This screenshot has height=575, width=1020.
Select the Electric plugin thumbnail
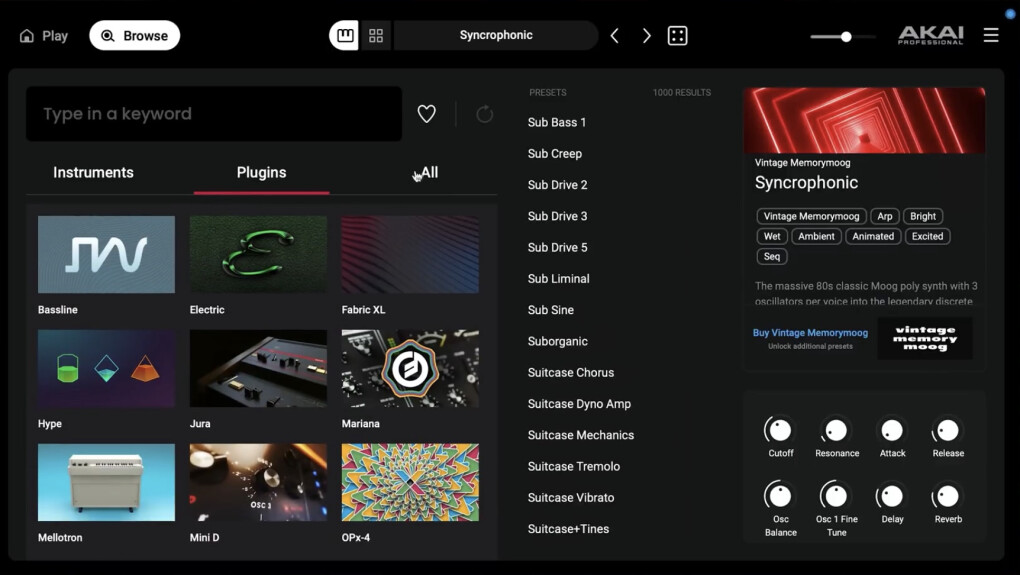[x=258, y=254]
